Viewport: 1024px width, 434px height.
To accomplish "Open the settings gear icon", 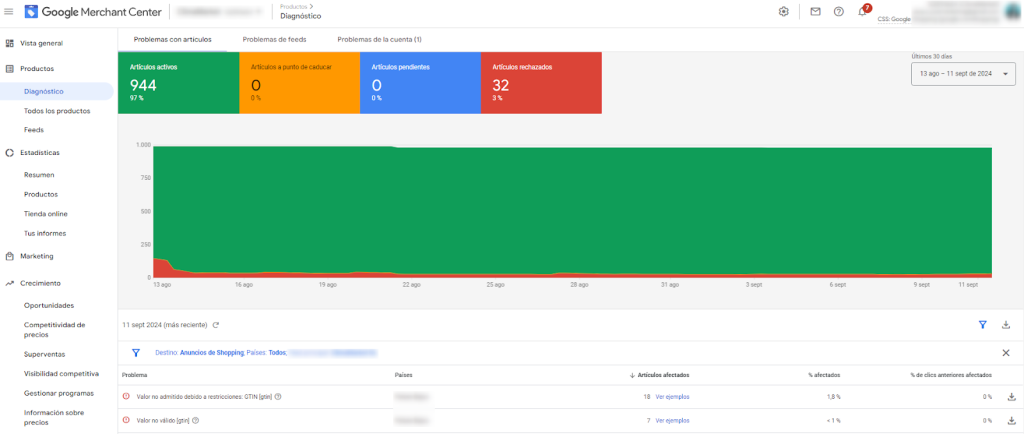I will point(784,12).
